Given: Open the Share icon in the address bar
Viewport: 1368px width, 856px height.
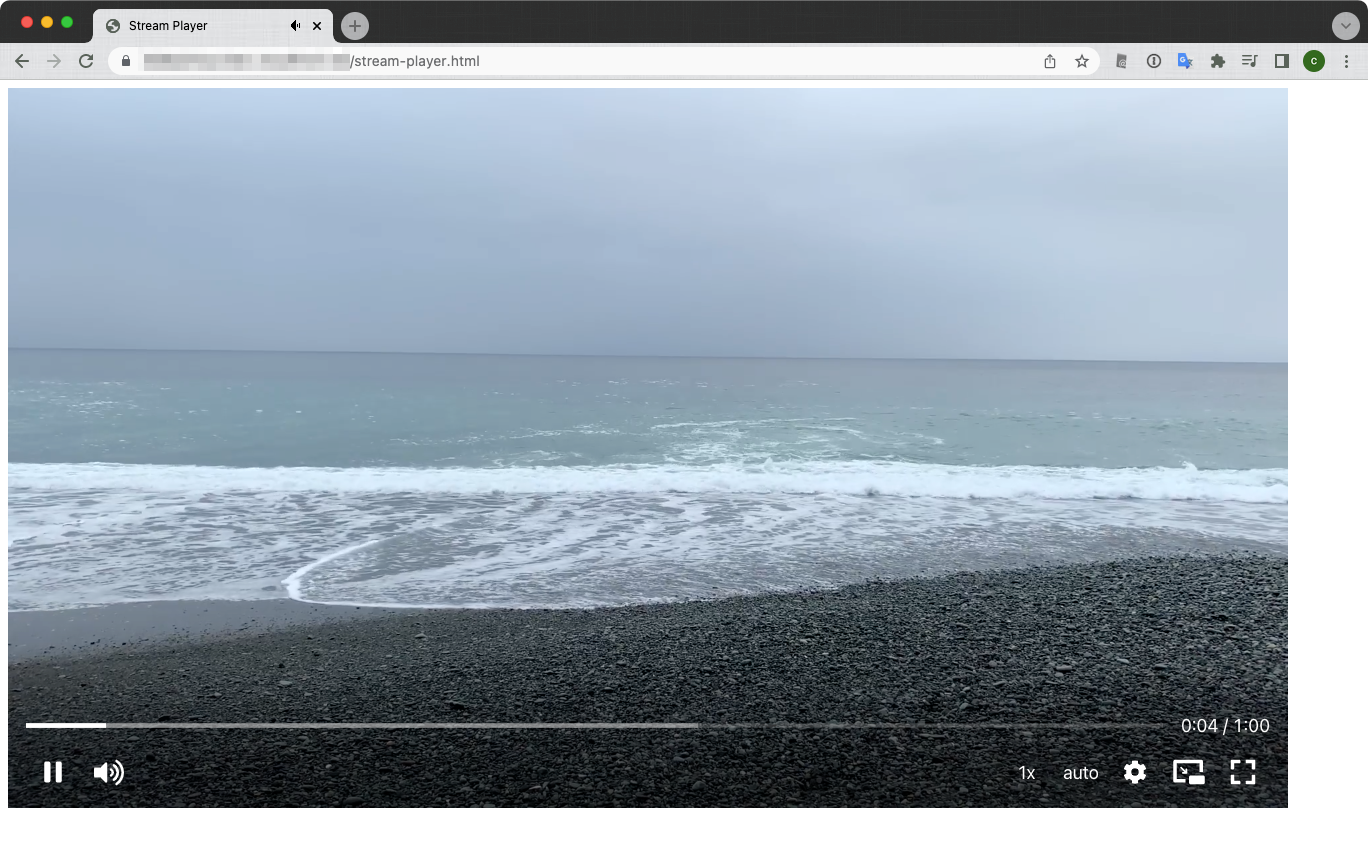Looking at the screenshot, I should click(x=1049, y=61).
